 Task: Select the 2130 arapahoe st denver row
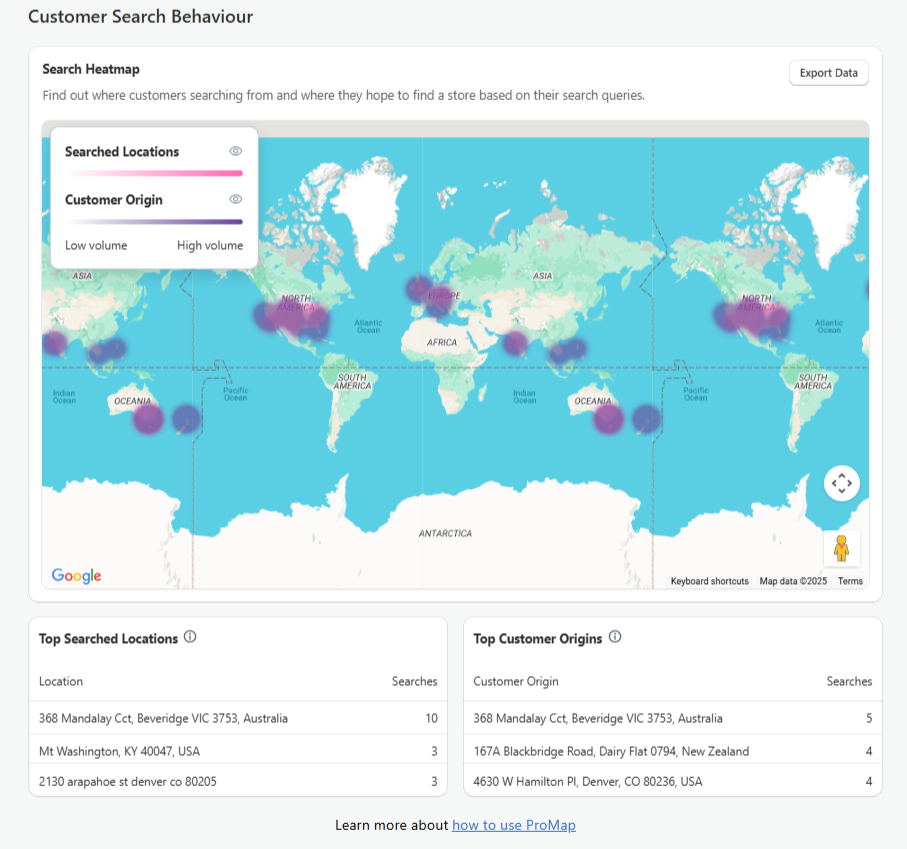(238, 781)
